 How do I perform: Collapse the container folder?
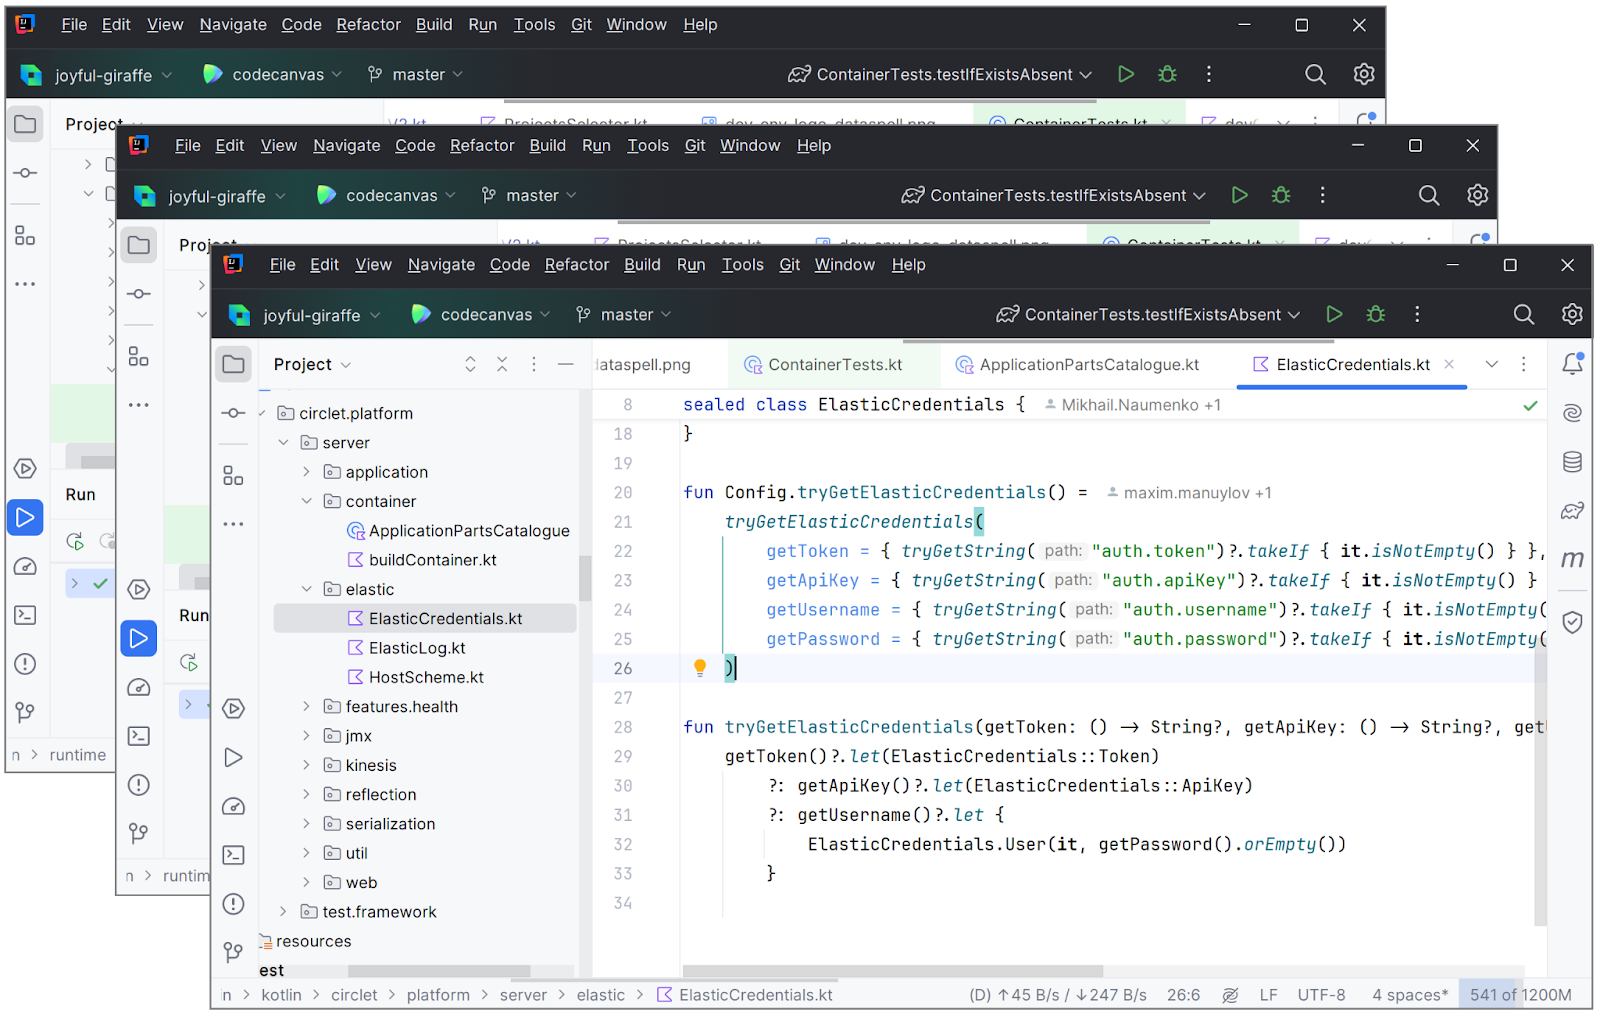307,501
